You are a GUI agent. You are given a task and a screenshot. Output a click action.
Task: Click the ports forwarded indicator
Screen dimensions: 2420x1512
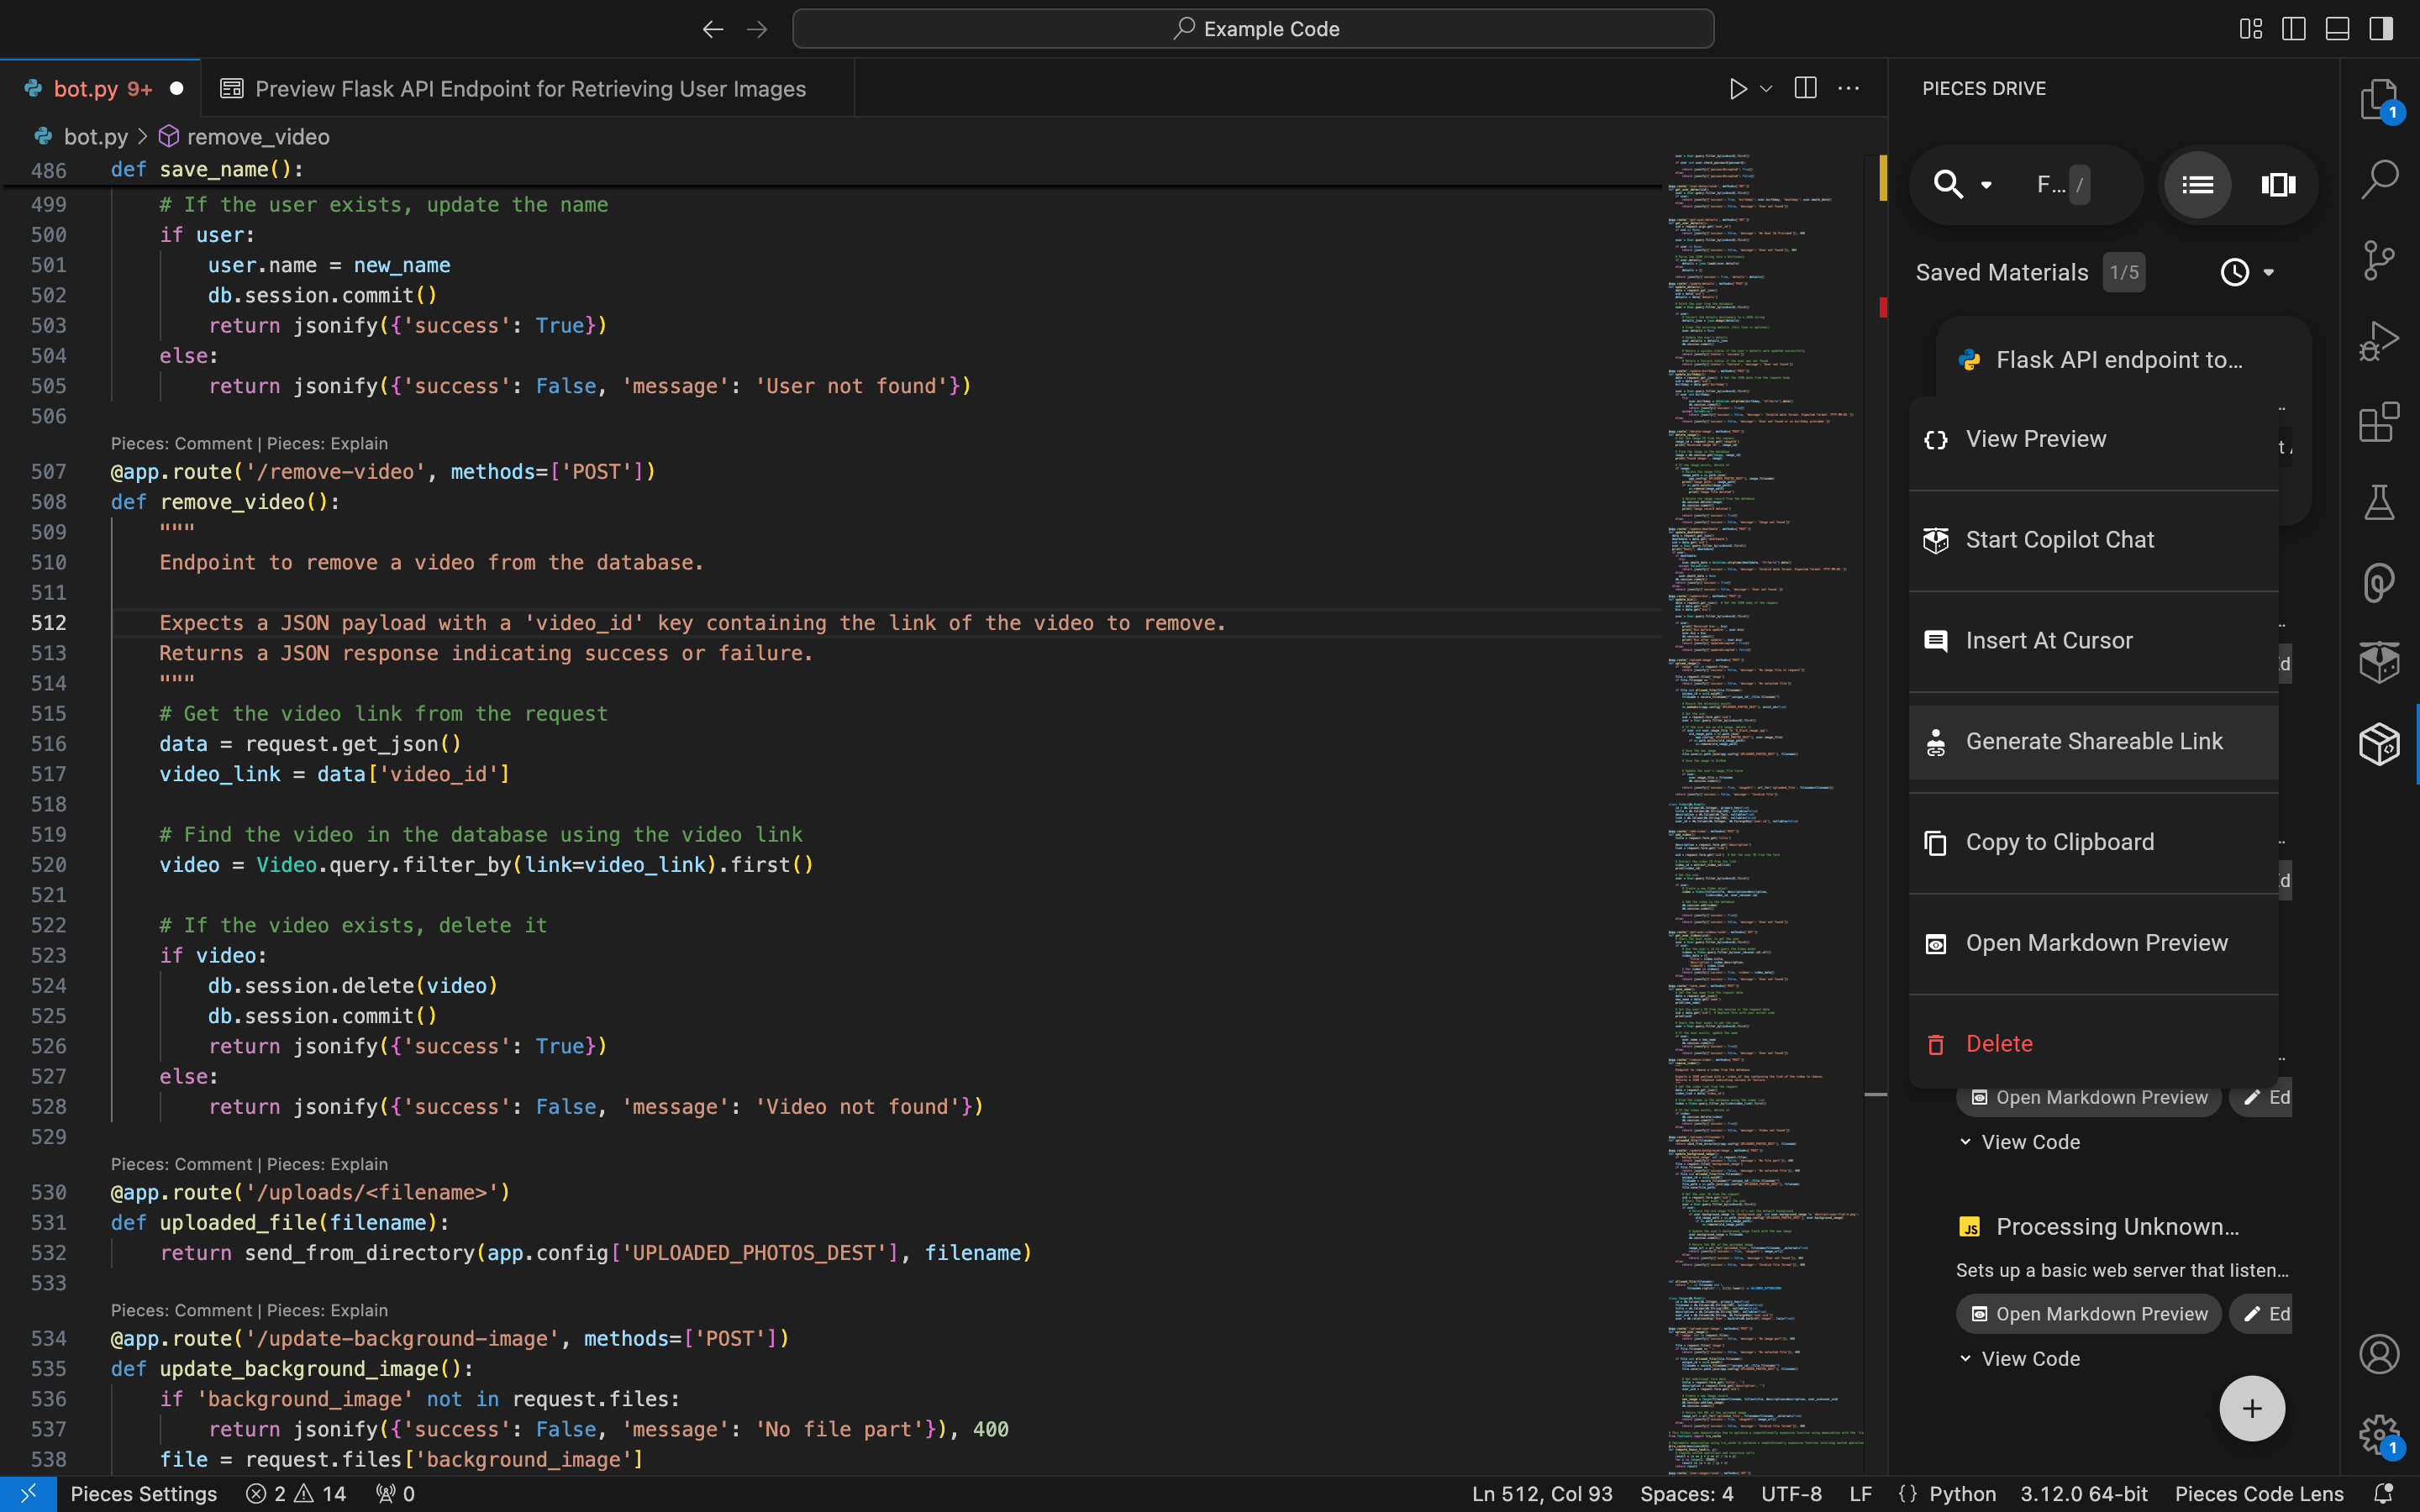(x=395, y=1493)
